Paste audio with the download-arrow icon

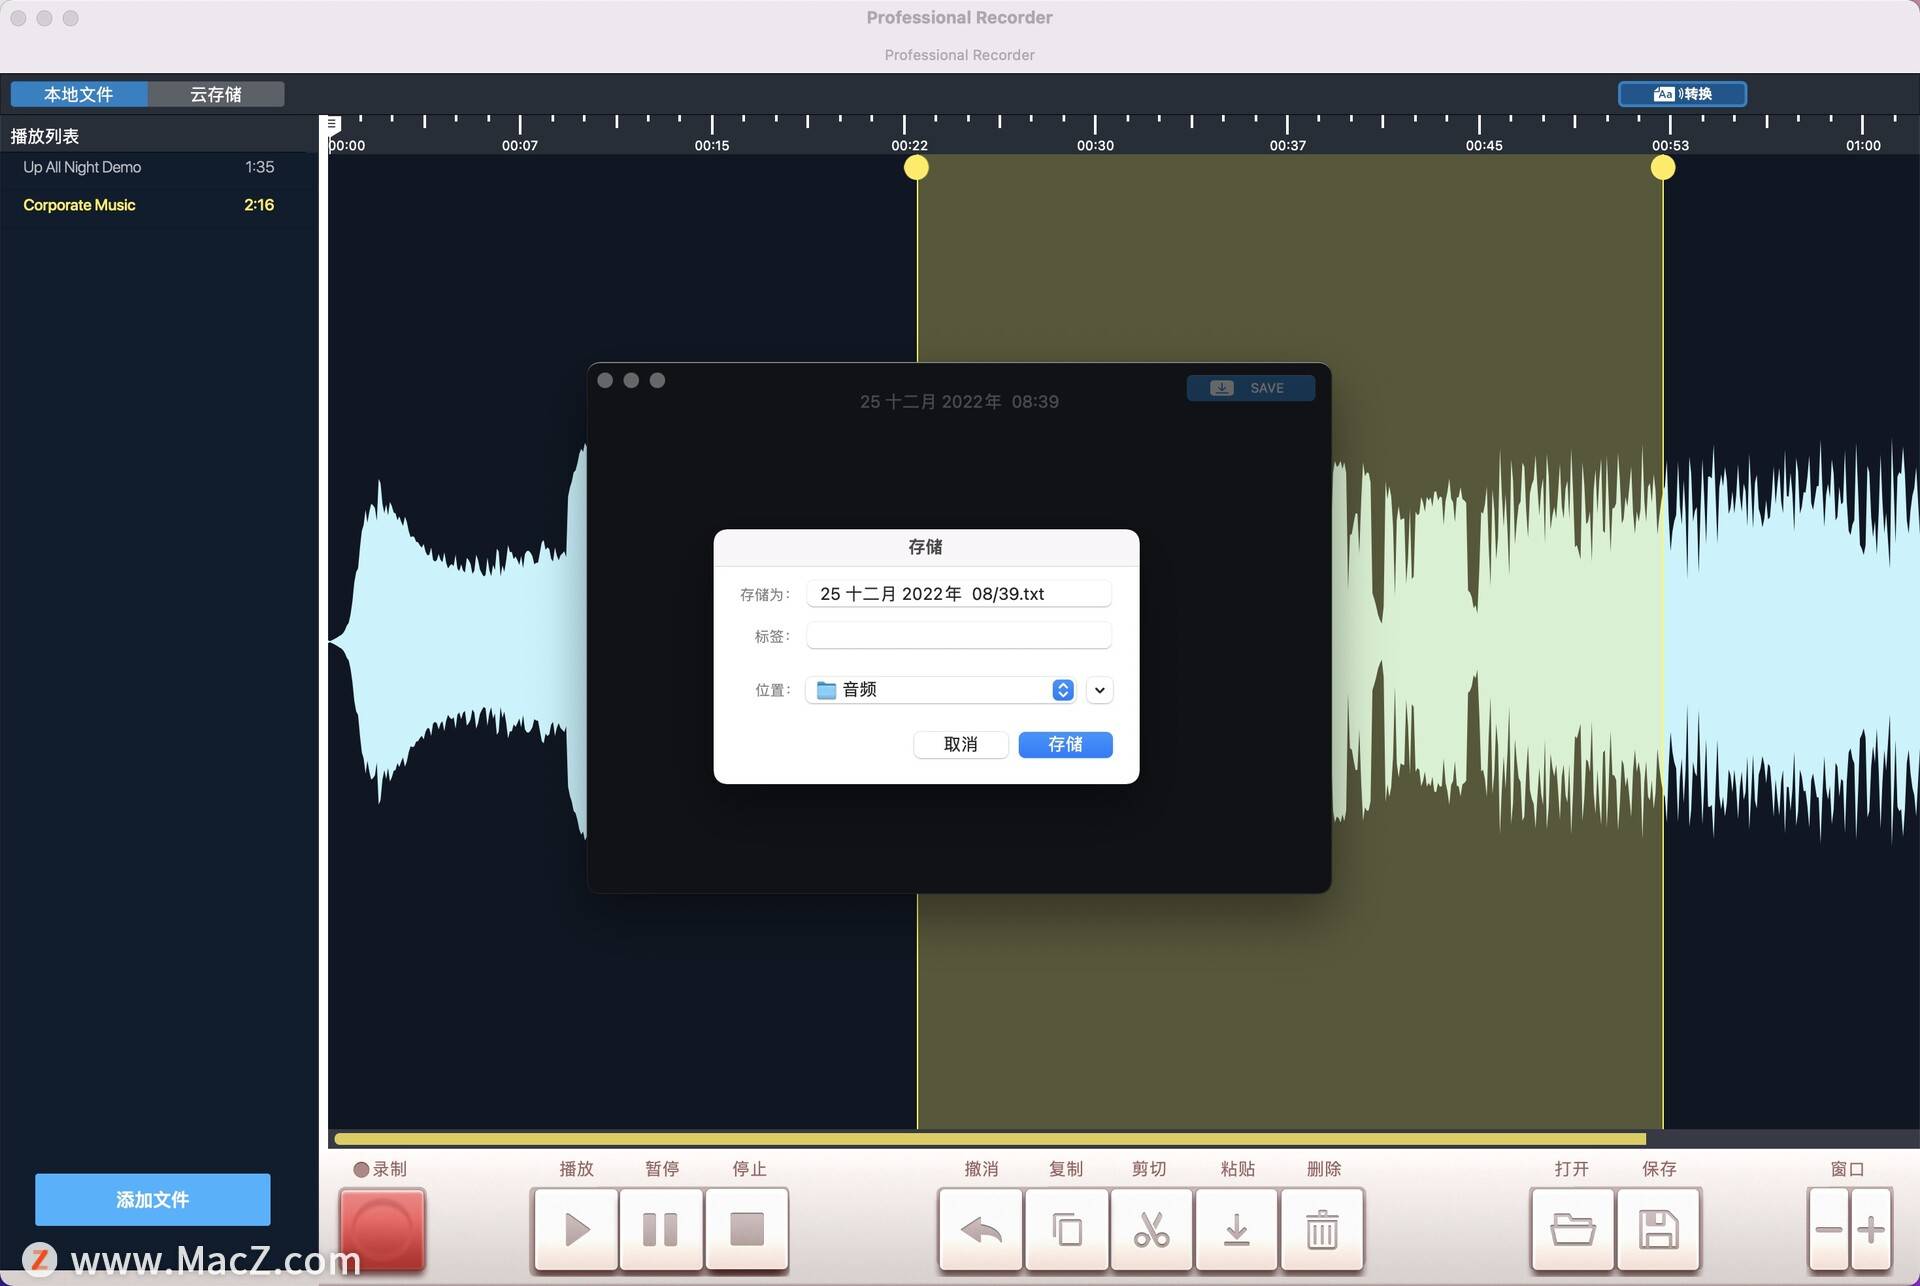pyautogui.click(x=1237, y=1229)
